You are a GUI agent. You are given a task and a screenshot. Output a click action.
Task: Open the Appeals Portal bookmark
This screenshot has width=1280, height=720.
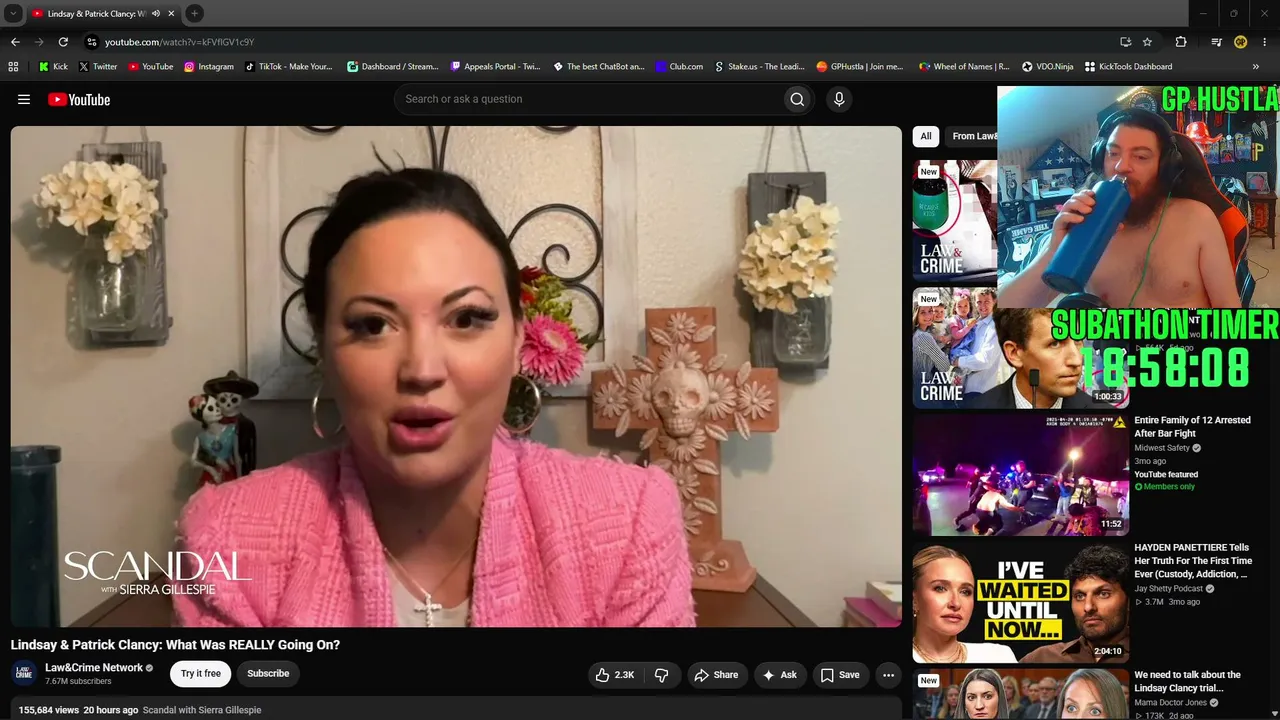pos(495,67)
